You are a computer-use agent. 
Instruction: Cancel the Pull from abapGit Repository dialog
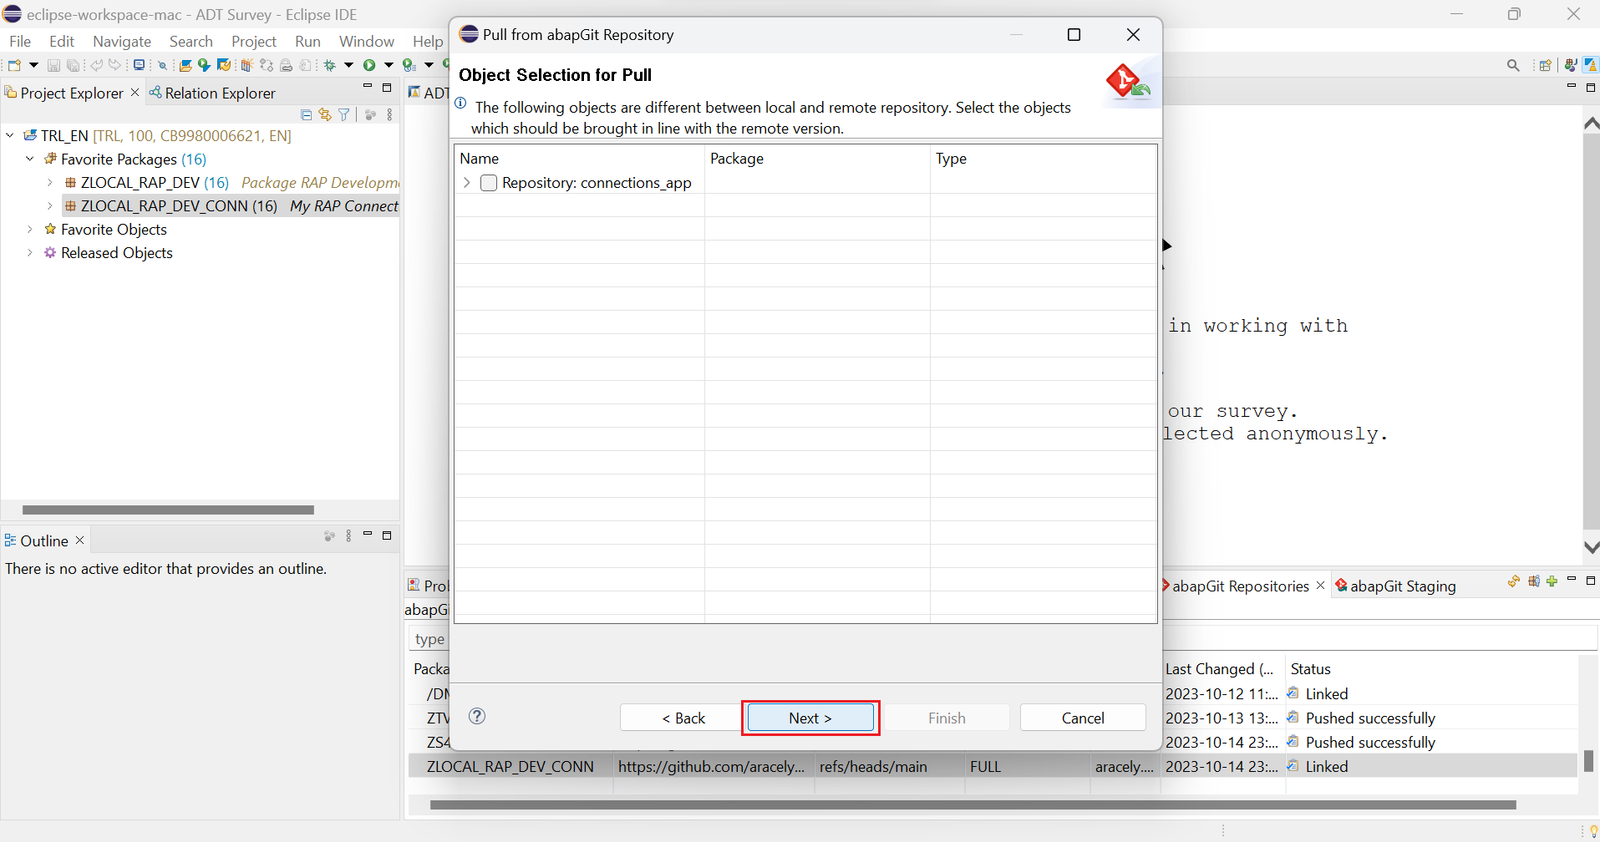(x=1083, y=718)
